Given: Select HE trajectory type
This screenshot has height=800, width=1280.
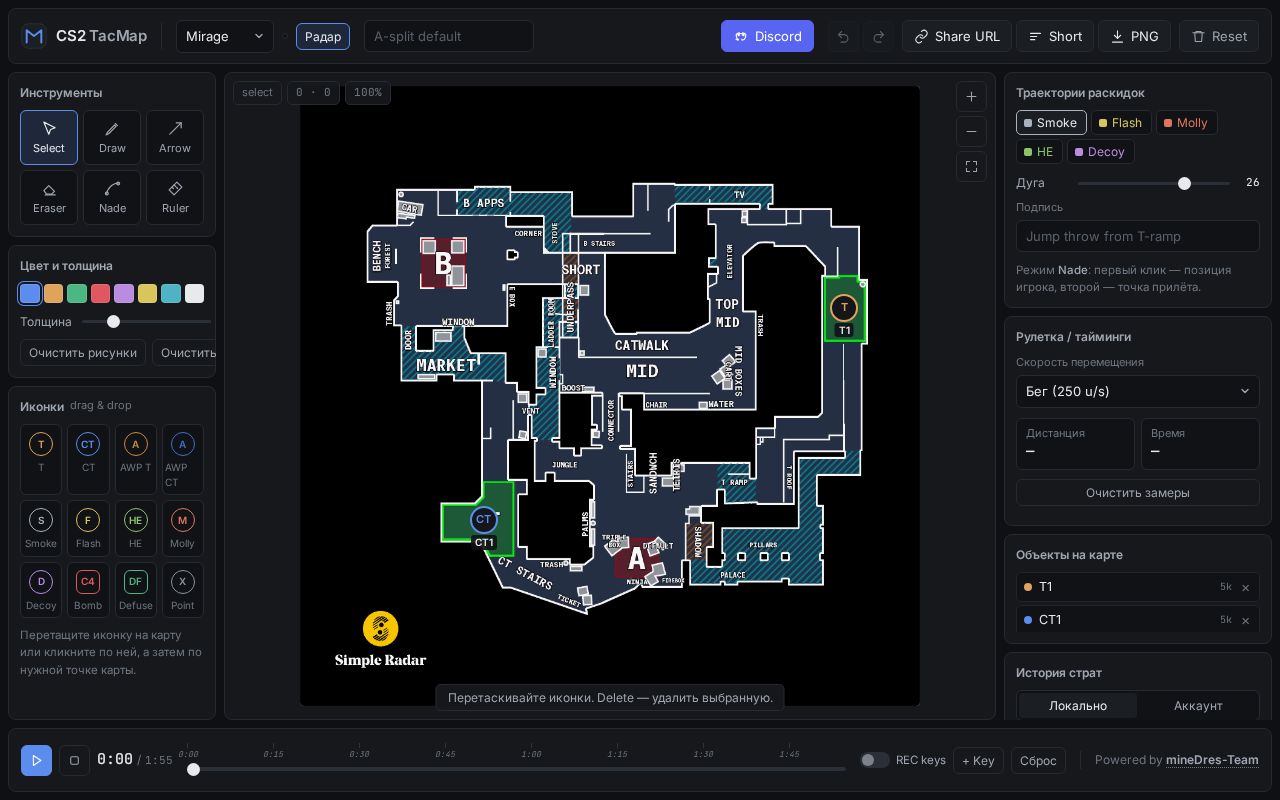Looking at the screenshot, I should (1039, 152).
